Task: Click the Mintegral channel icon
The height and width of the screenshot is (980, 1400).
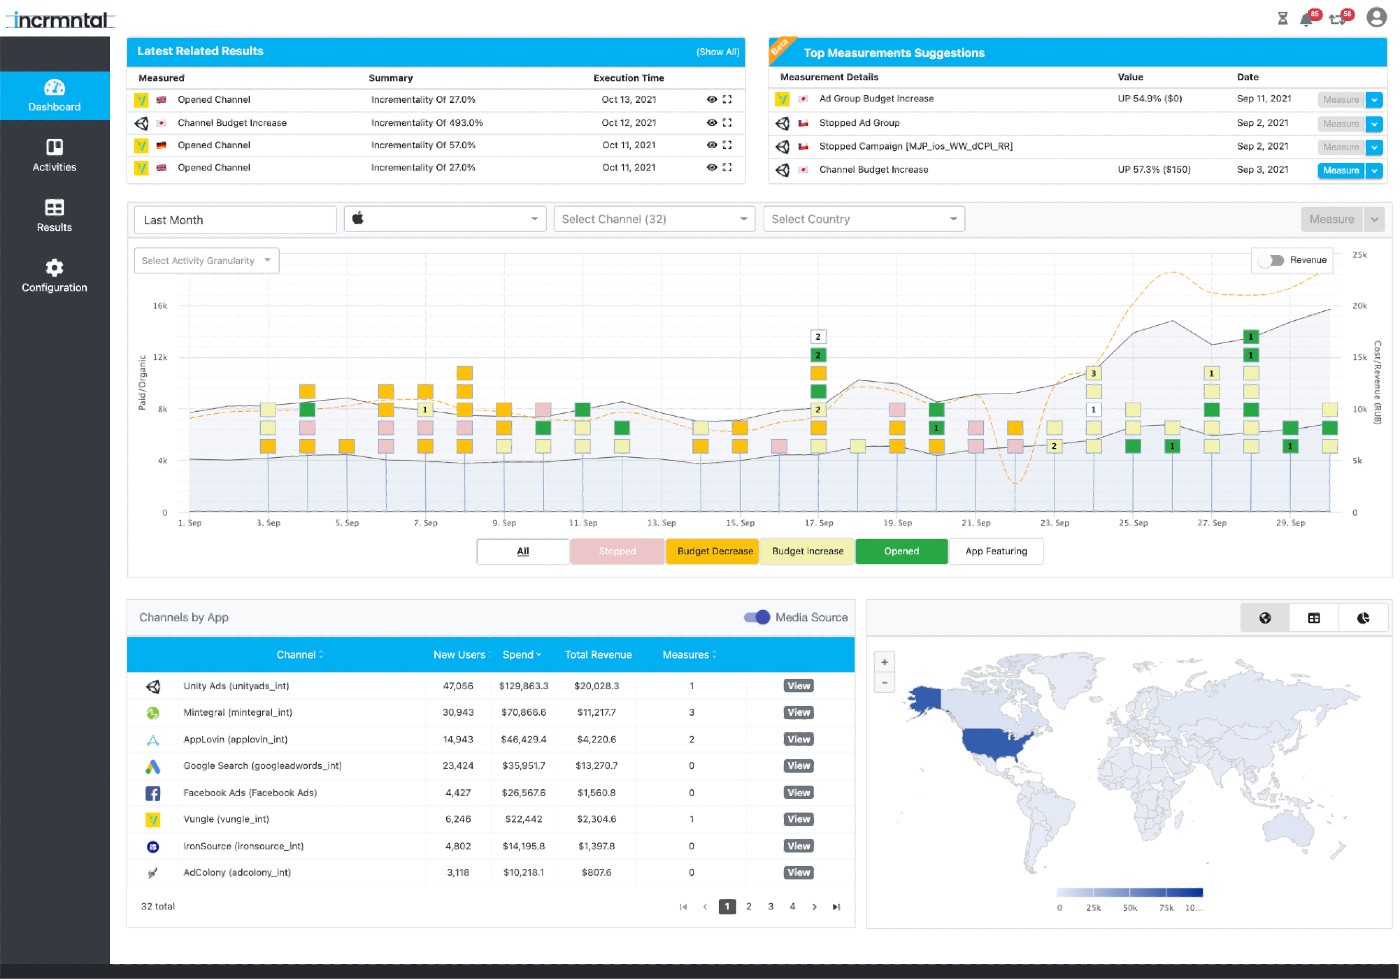Action: pyautogui.click(x=153, y=713)
